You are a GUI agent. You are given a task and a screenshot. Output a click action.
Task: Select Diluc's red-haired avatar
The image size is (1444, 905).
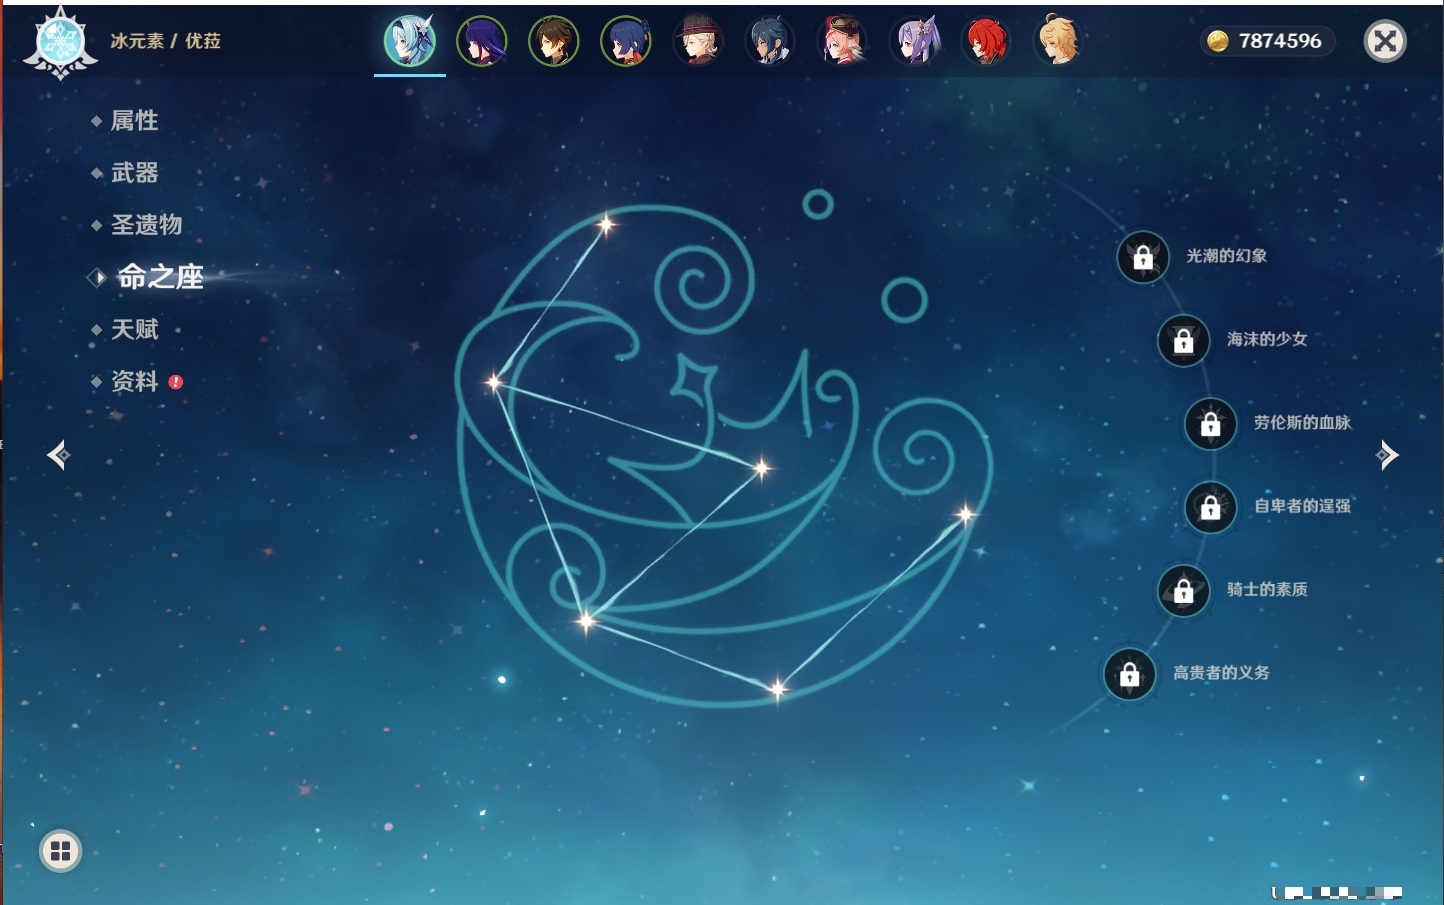coord(986,42)
